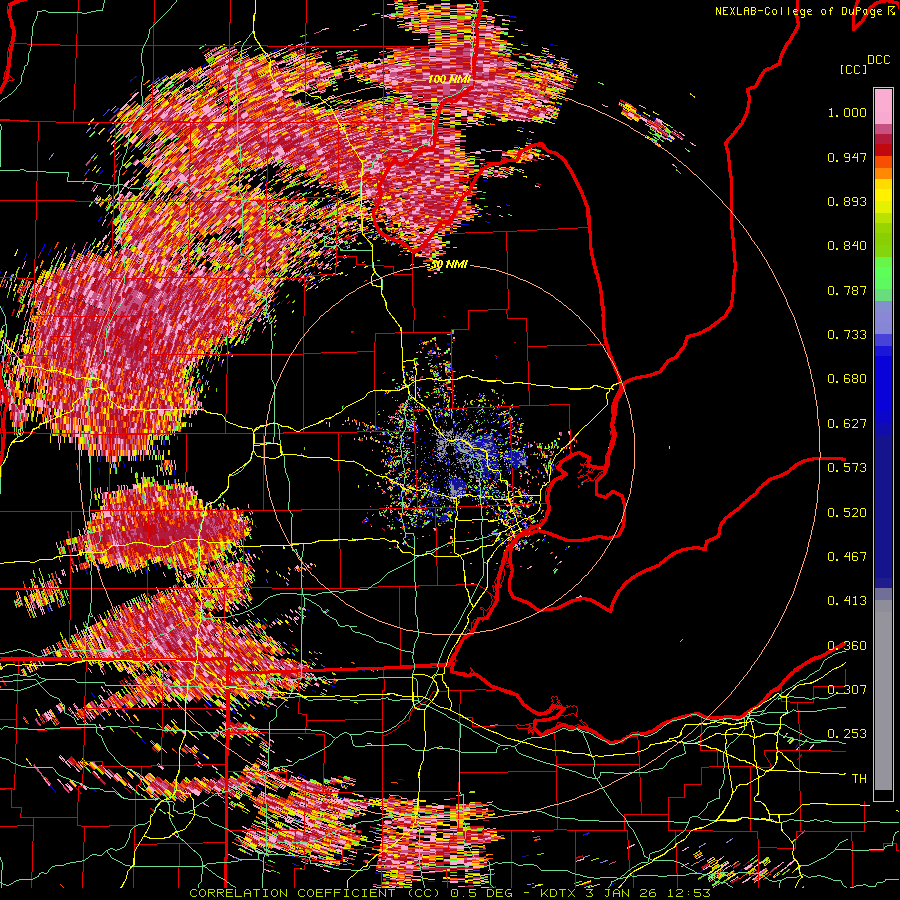900x900 pixels.
Task: Click the DCC label above the legend
Action: (878, 60)
